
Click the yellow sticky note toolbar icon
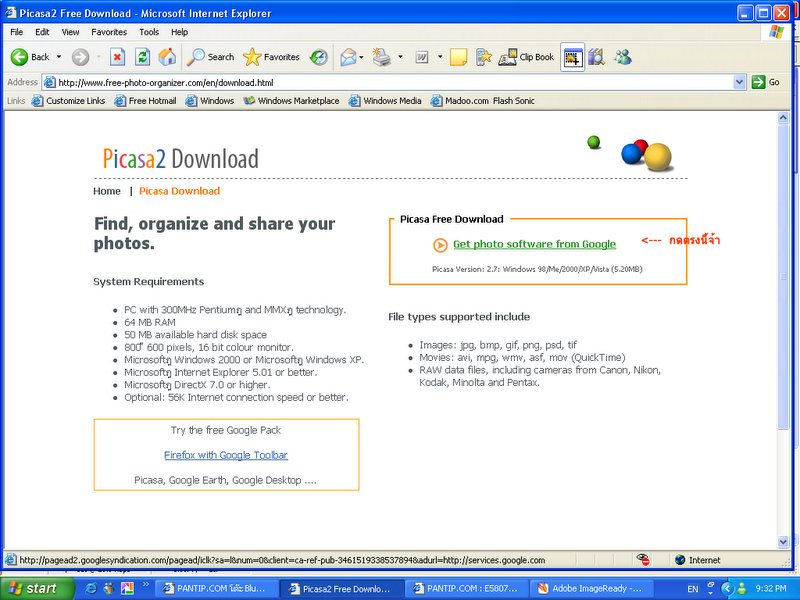point(458,57)
